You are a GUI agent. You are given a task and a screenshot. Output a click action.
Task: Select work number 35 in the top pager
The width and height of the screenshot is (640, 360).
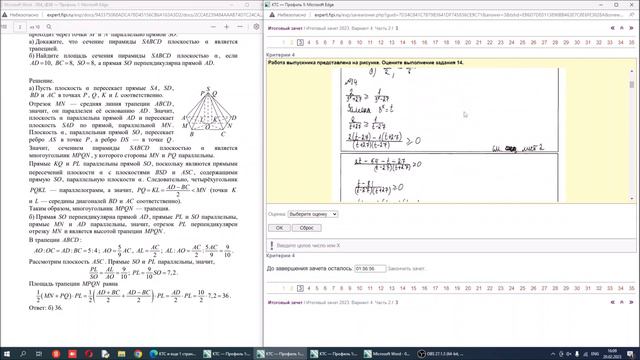[631, 42]
